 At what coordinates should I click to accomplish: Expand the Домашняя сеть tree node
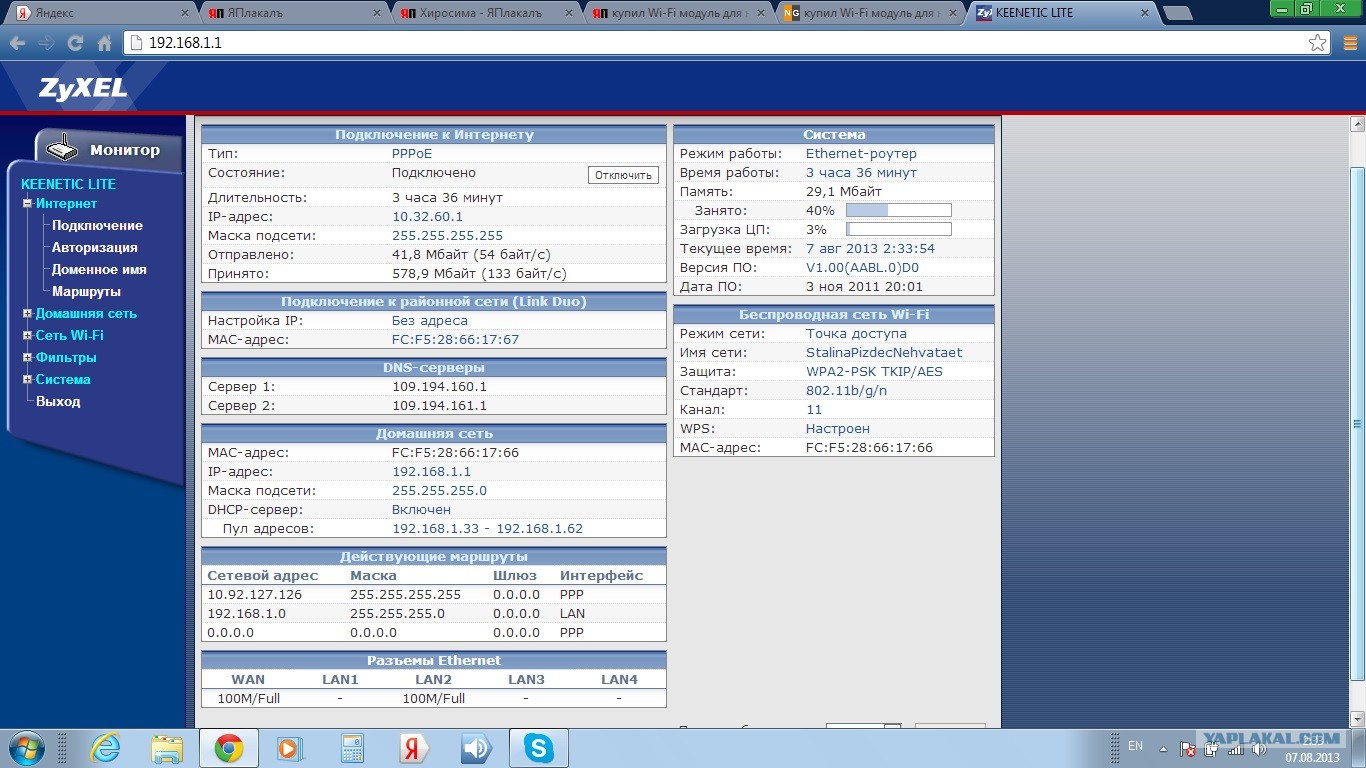tap(28, 313)
